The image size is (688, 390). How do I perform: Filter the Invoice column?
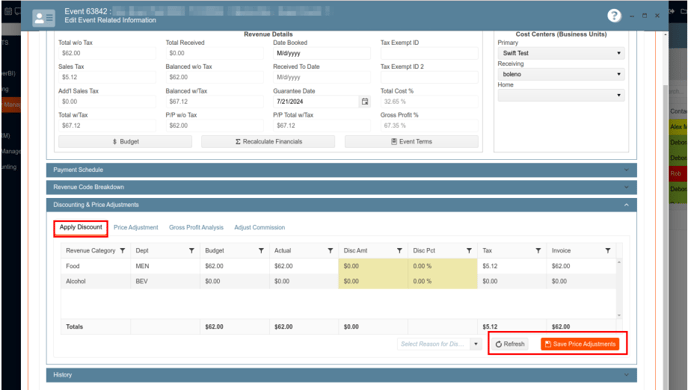click(x=608, y=250)
